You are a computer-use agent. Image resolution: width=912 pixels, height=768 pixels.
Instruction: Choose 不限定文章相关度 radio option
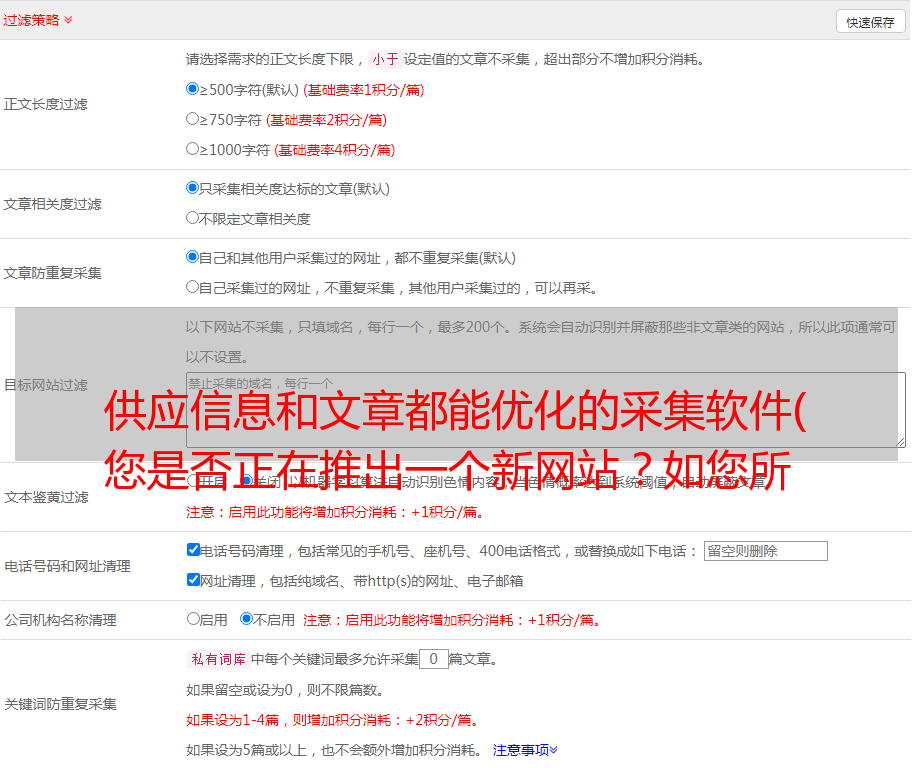193,218
